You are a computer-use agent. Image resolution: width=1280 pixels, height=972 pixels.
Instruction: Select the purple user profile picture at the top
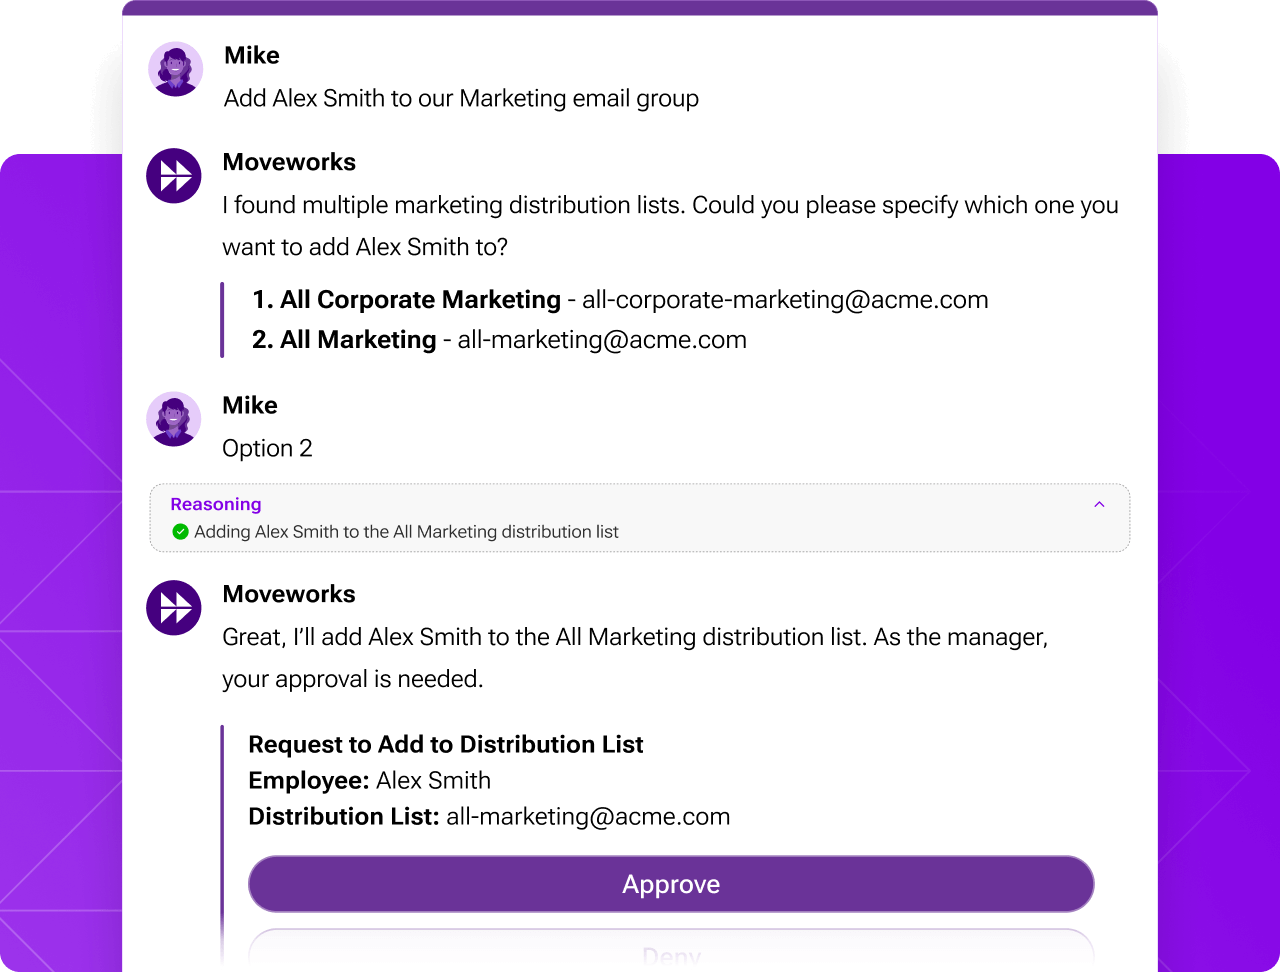(175, 69)
